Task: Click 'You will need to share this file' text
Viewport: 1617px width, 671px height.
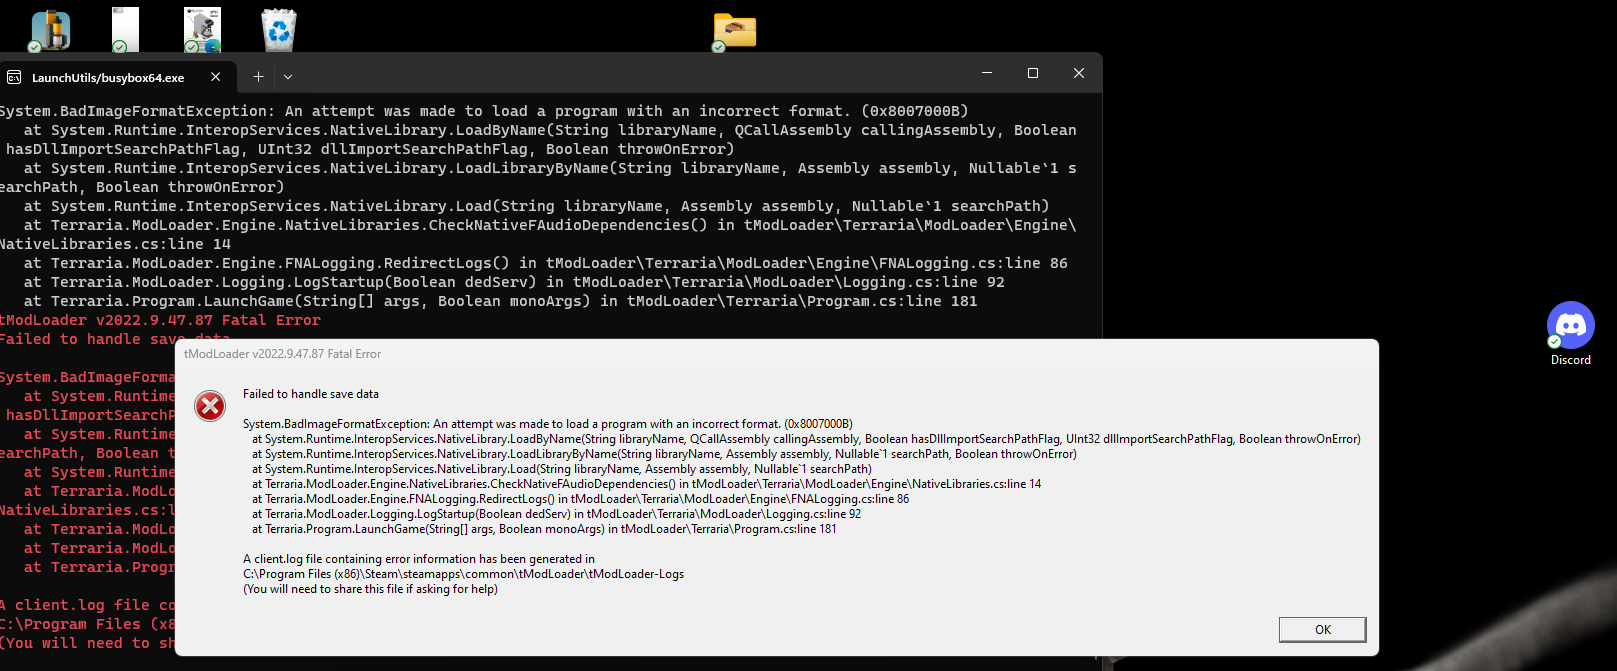Action: tap(370, 589)
